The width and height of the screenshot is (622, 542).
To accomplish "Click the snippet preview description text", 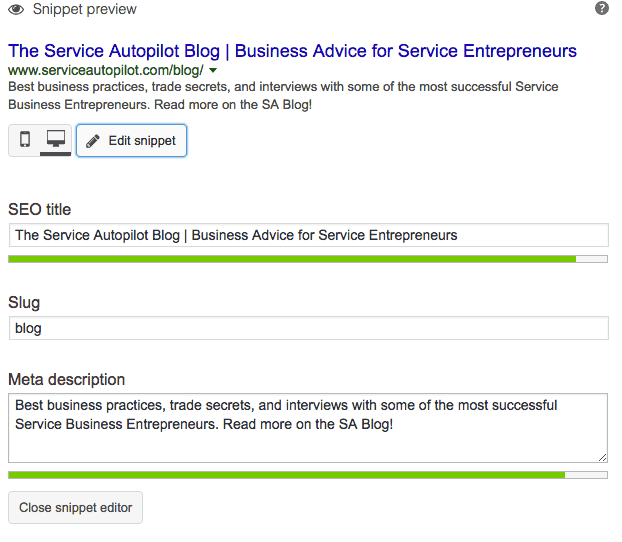I will [x=283, y=96].
